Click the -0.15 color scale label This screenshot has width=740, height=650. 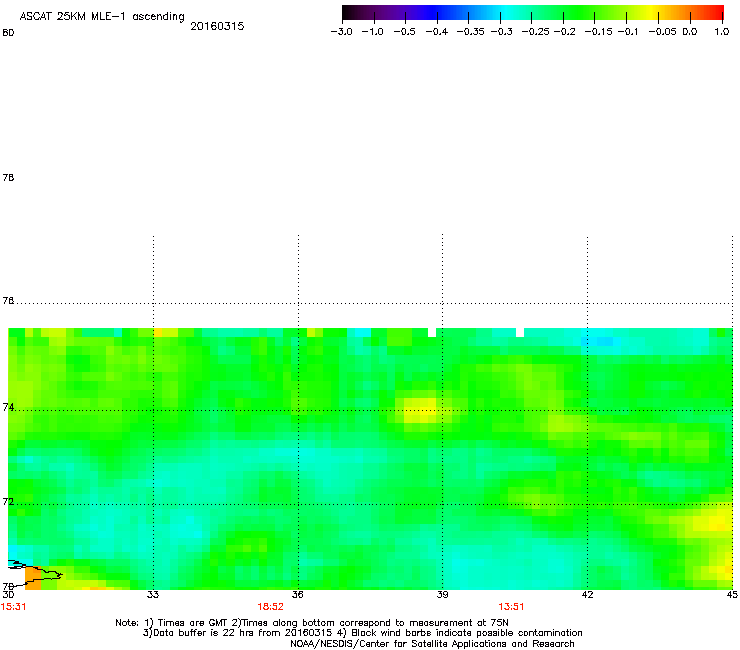click(598, 32)
